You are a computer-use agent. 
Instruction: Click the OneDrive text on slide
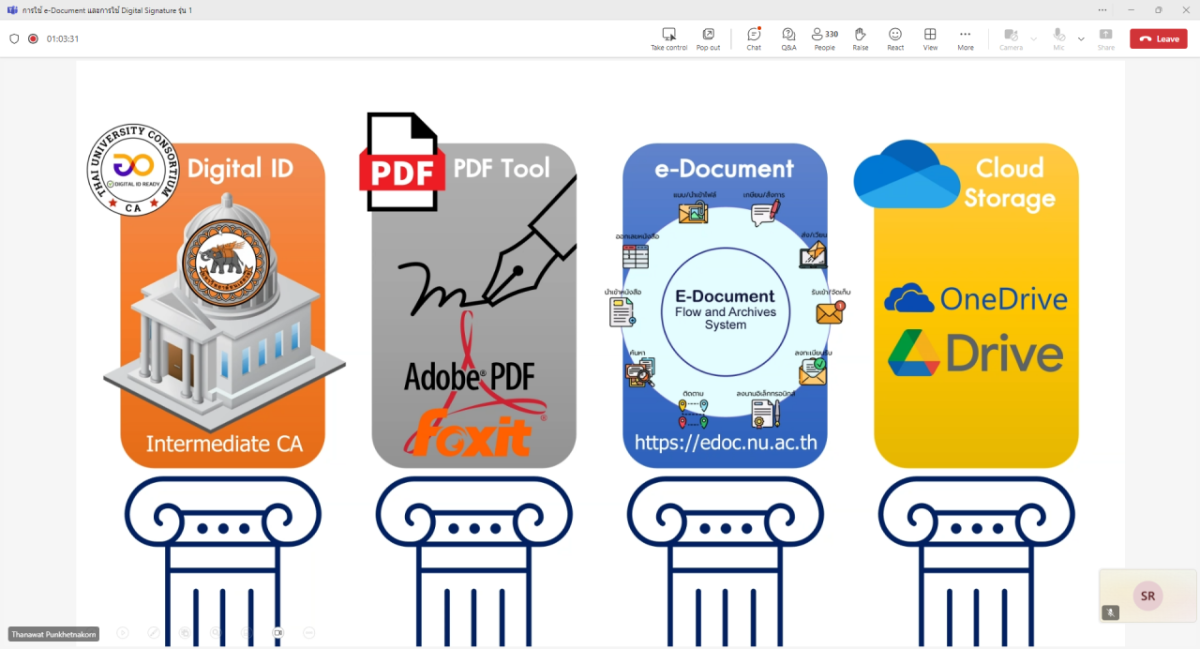pyautogui.click(x=1004, y=298)
